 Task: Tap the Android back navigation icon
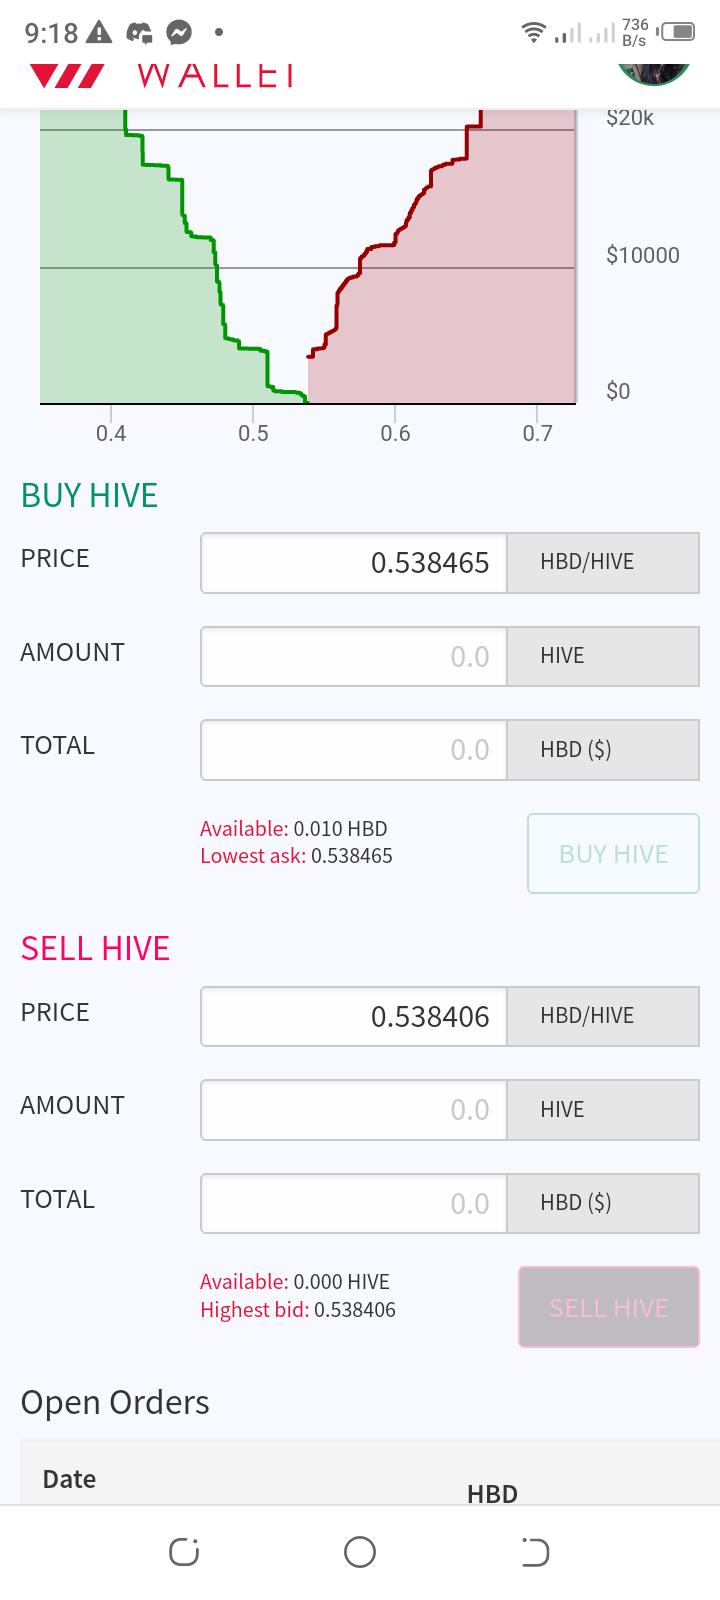[535, 1552]
